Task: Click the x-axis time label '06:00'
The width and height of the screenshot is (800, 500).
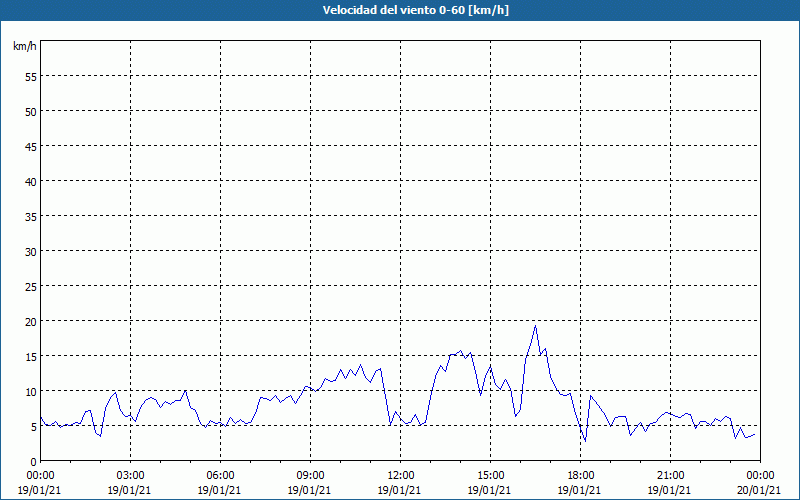Action: click(x=220, y=476)
